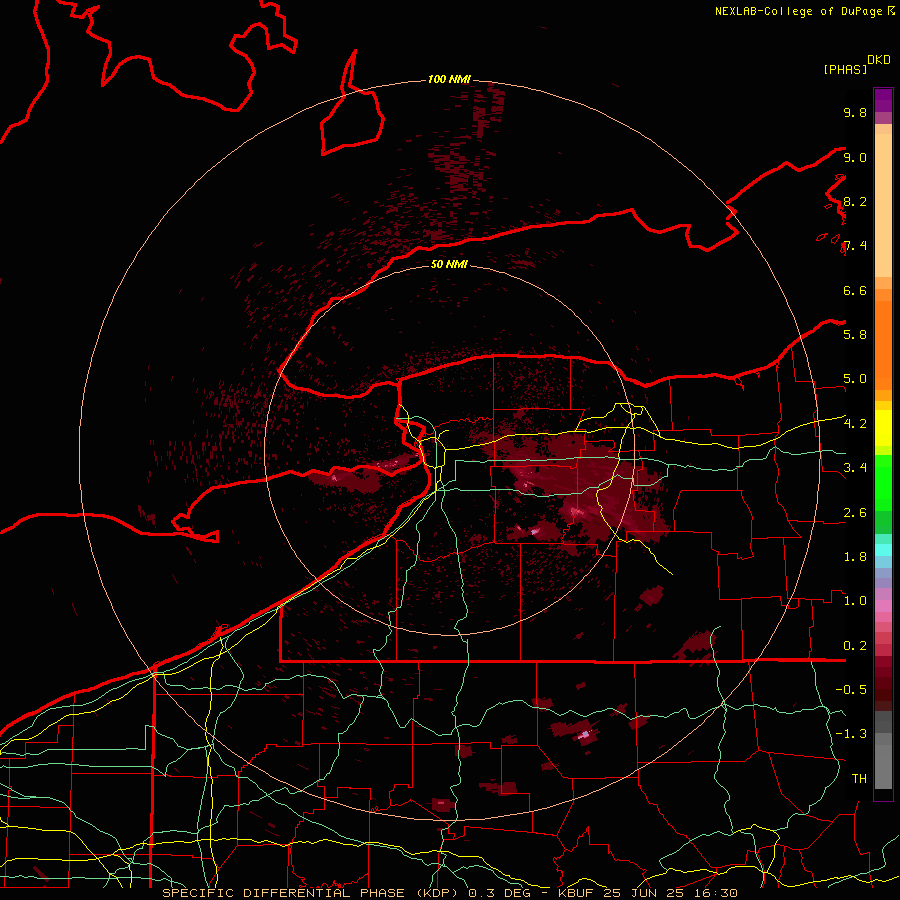
Task: Click the 'SPECIFIC DIFFERENTIAL PHASE (KDP)' caption text
Action: (x=312, y=893)
